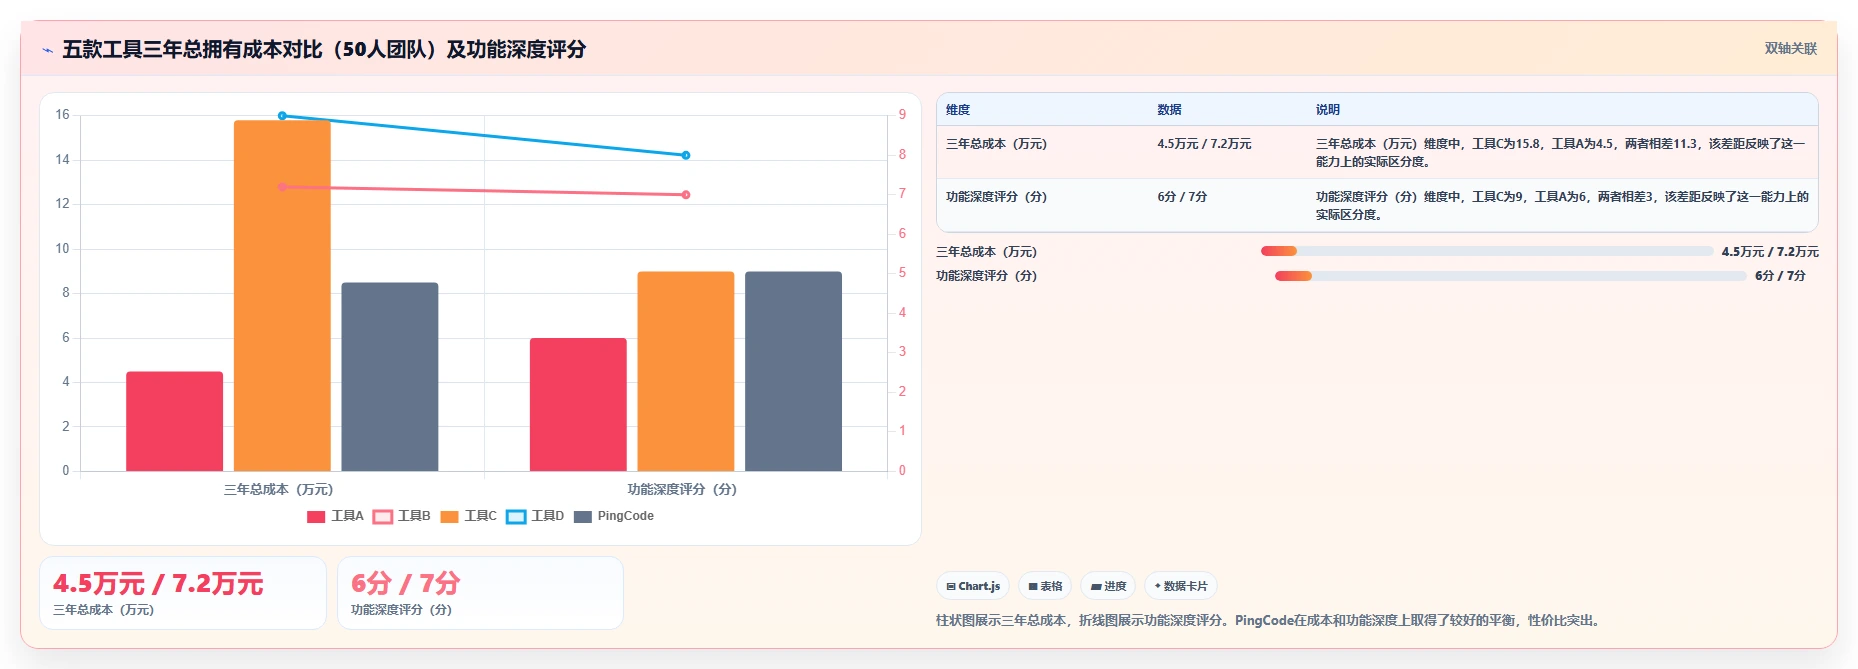Click the description mentioning 工具C为9

point(1562,206)
